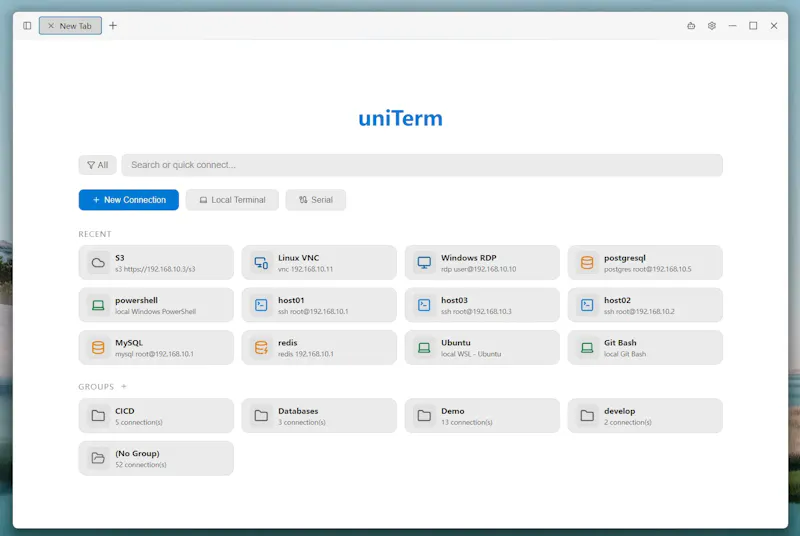The height and width of the screenshot is (536, 800).
Task: Open settings gear icon
Action: (712, 25)
